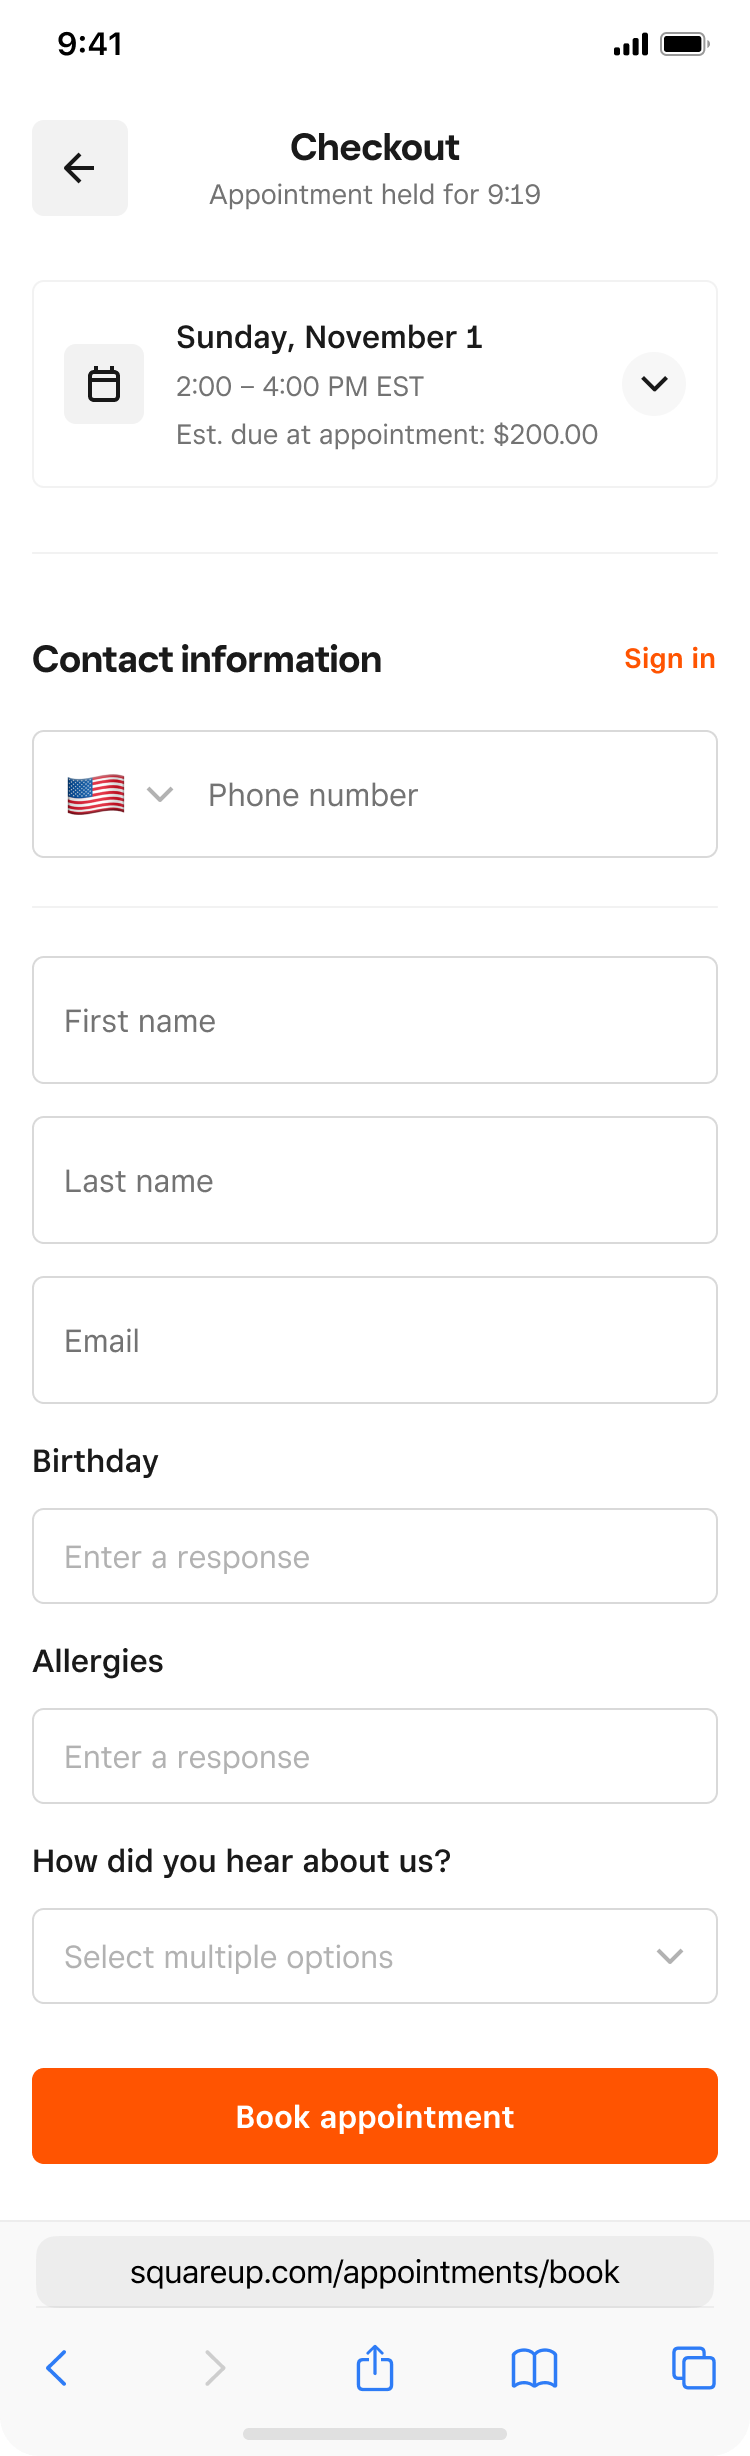Click the Sign in link
The image size is (750, 2456).
pyautogui.click(x=670, y=659)
